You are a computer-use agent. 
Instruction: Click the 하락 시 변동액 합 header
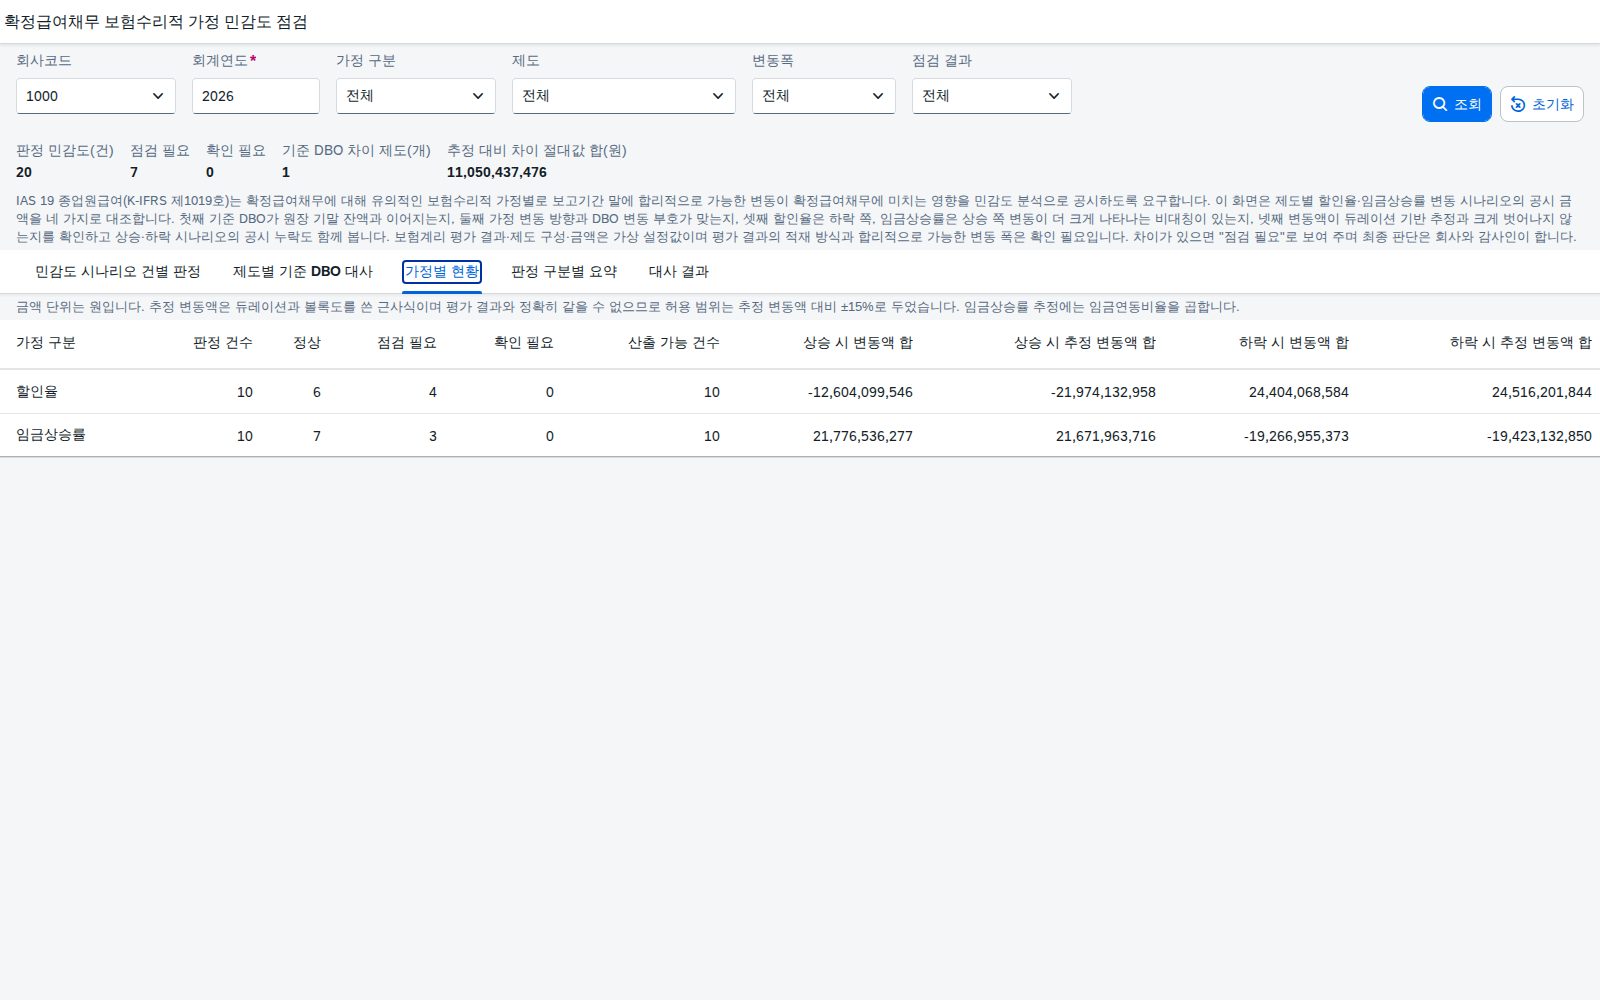[x=1294, y=343]
